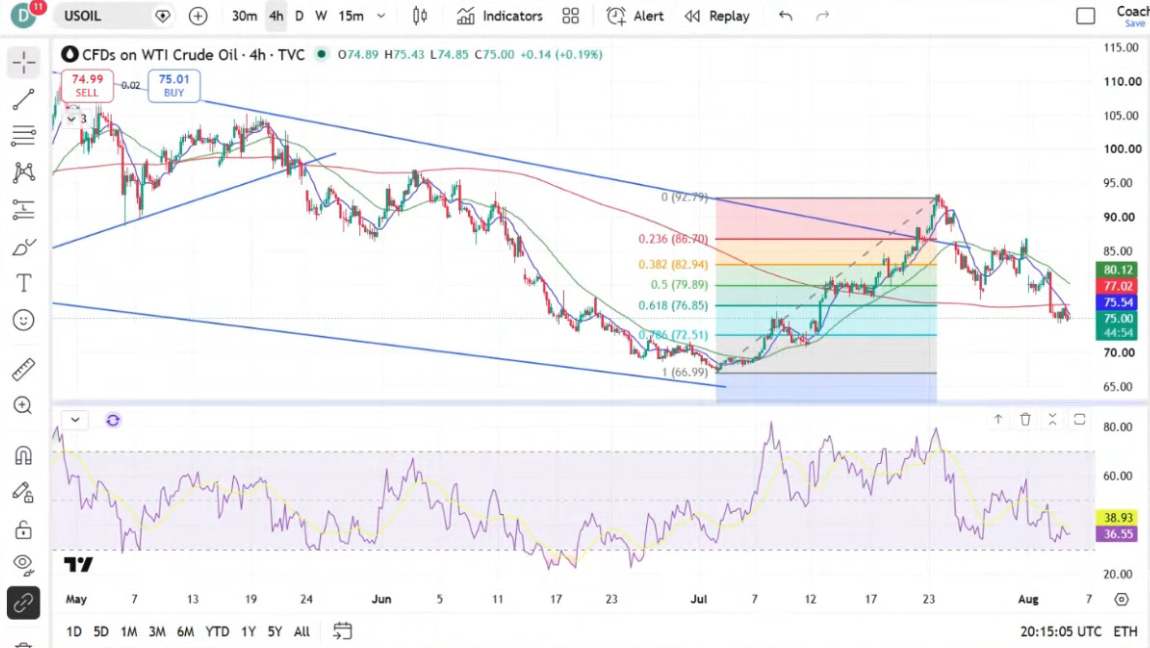Switch to the 30m timeframe
Image resolution: width=1150 pixels, height=648 pixels.
244,16
